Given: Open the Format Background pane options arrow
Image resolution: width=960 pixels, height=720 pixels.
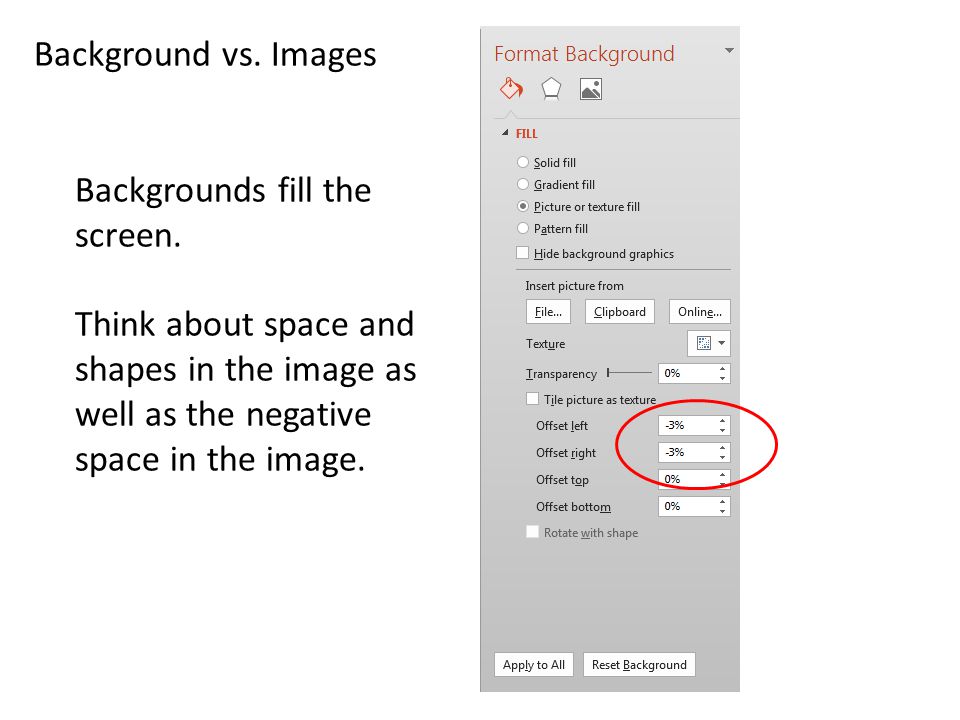Looking at the screenshot, I should (x=729, y=50).
